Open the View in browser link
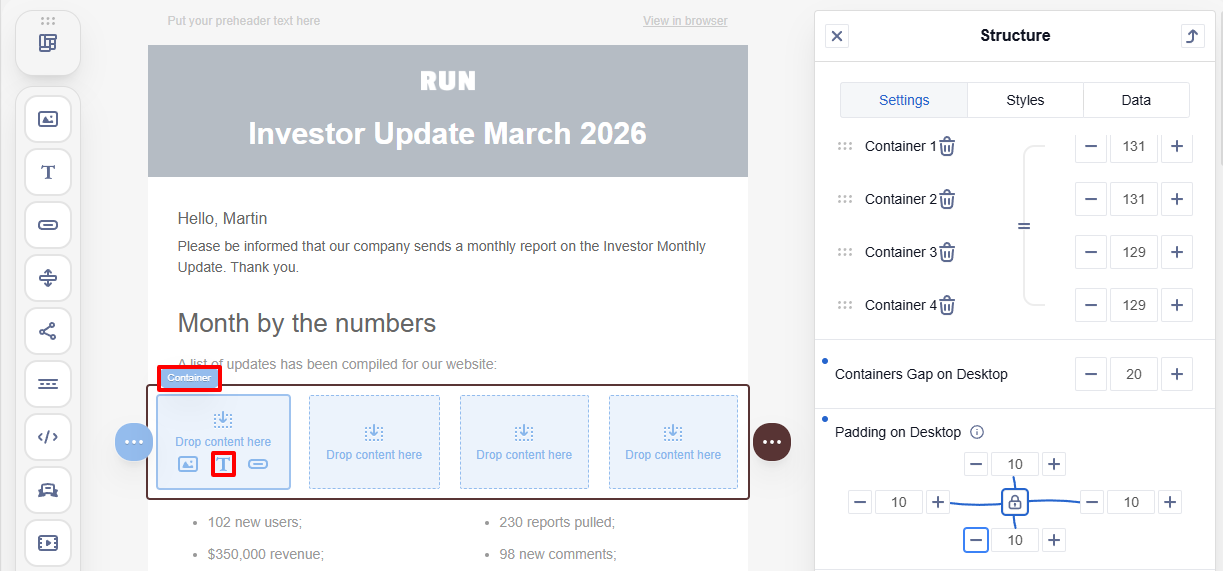Image resolution: width=1223 pixels, height=571 pixels. pyautogui.click(x=685, y=21)
